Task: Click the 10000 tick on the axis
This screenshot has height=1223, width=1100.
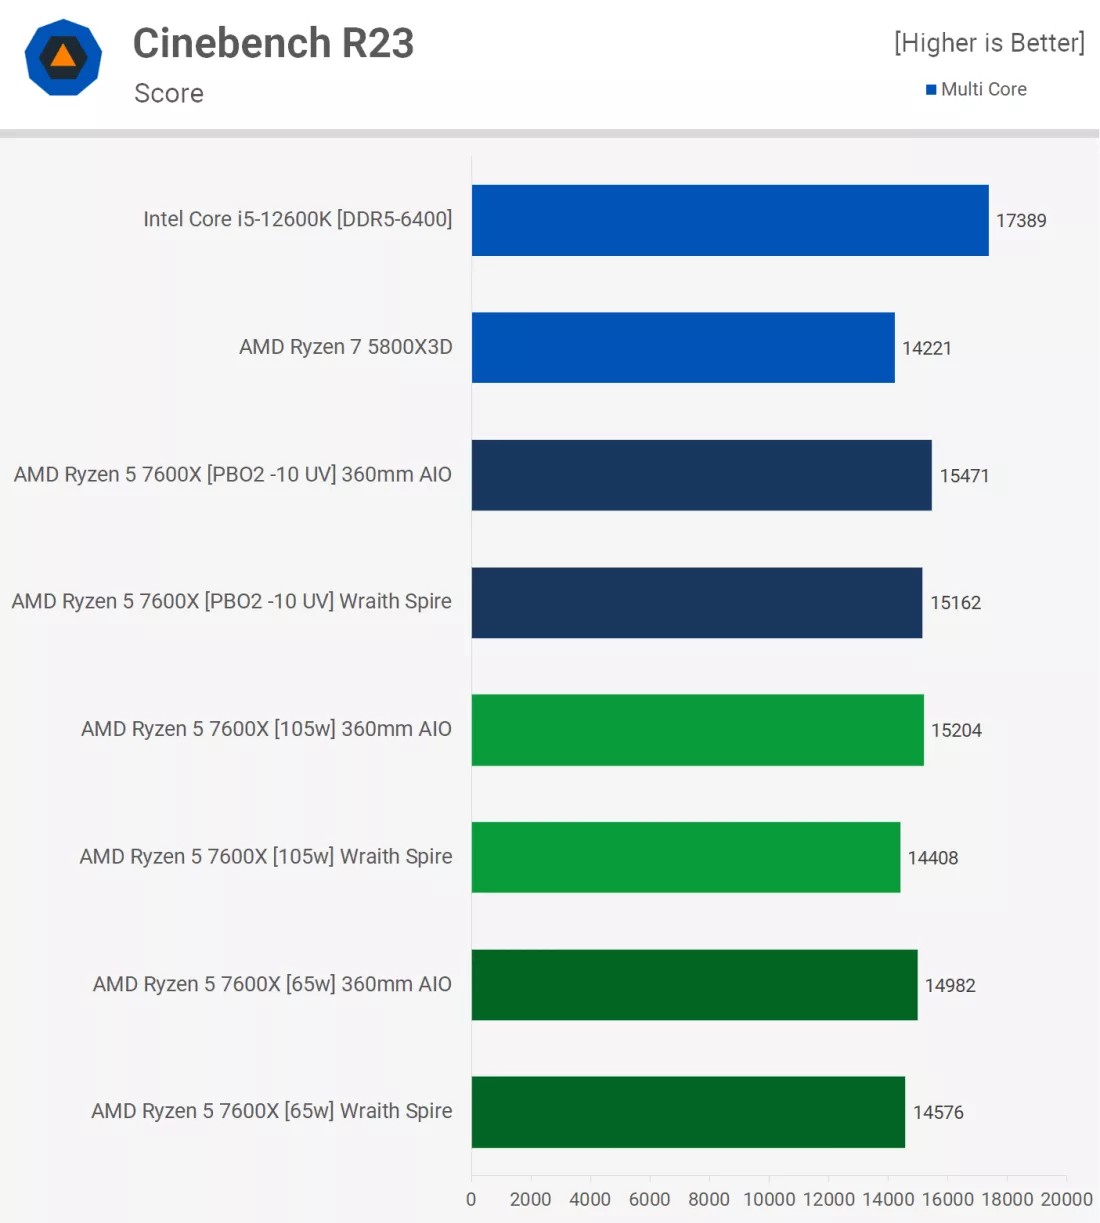Action: point(769,1199)
